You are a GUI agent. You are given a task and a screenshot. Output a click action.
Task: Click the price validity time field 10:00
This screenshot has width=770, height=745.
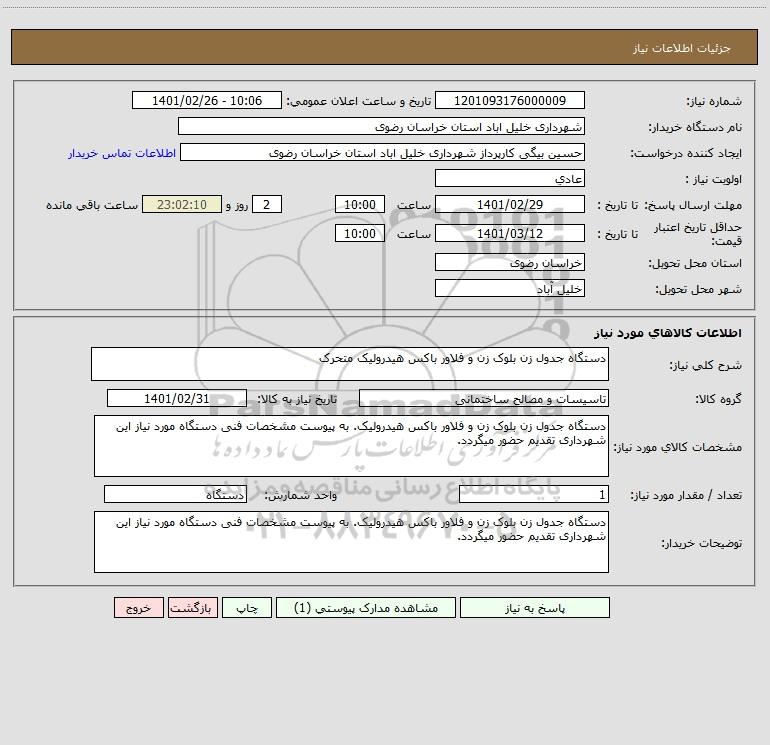tap(359, 233)
